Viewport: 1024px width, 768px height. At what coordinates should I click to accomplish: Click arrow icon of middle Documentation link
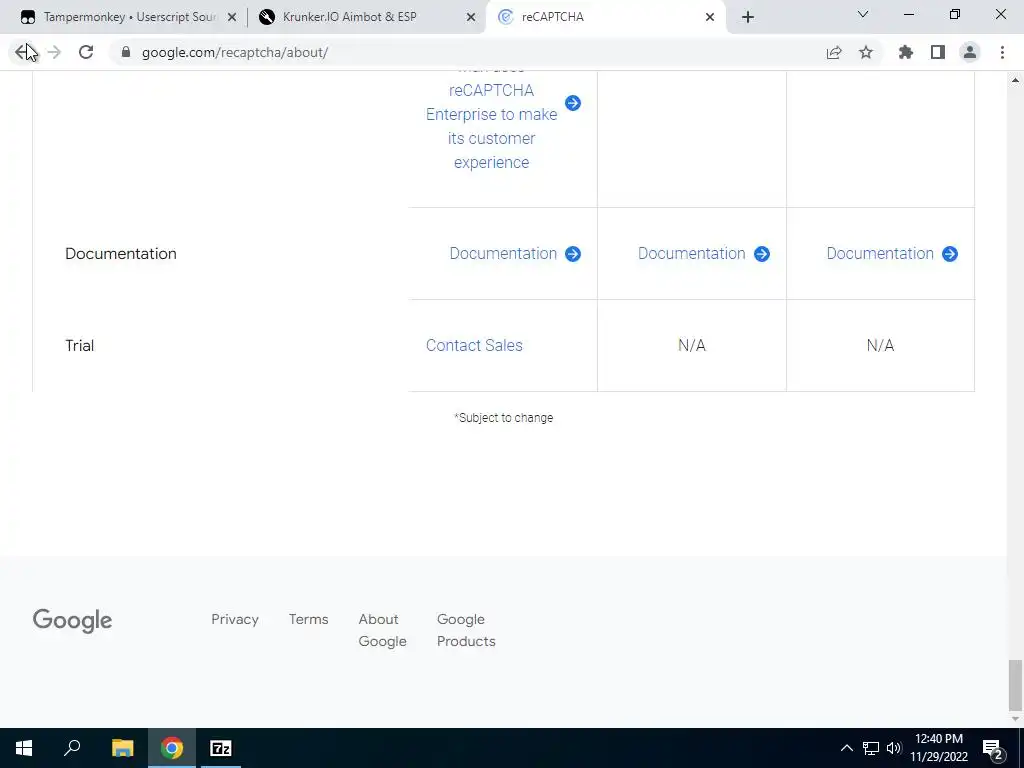pos(761,254)
